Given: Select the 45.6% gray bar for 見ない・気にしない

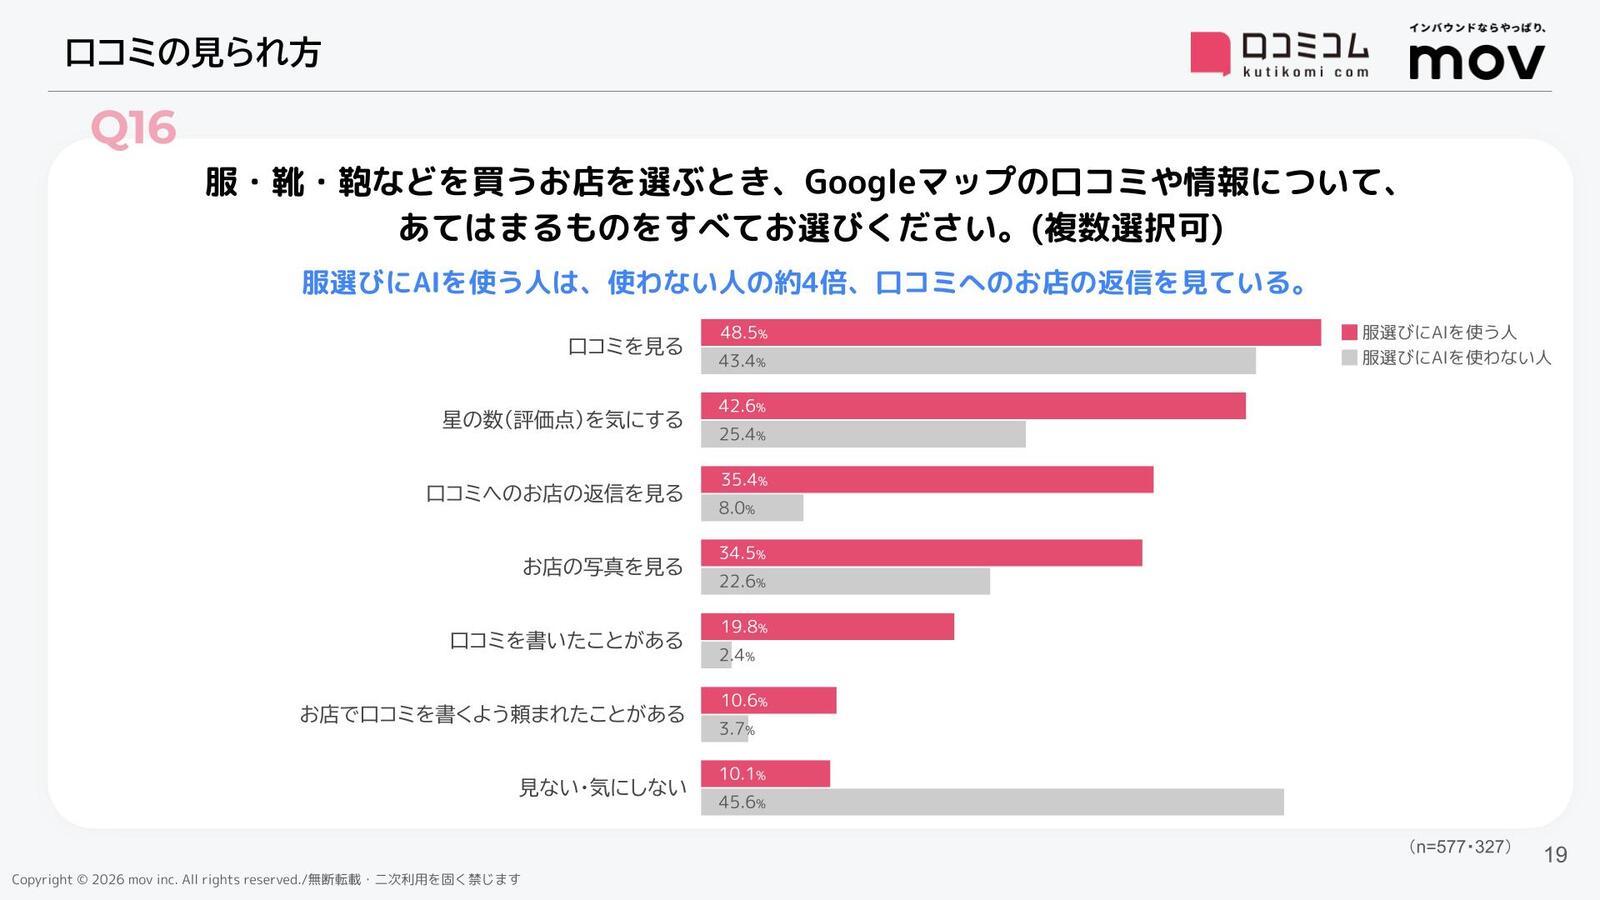Looking at the screenshot, I should [992, 802].
